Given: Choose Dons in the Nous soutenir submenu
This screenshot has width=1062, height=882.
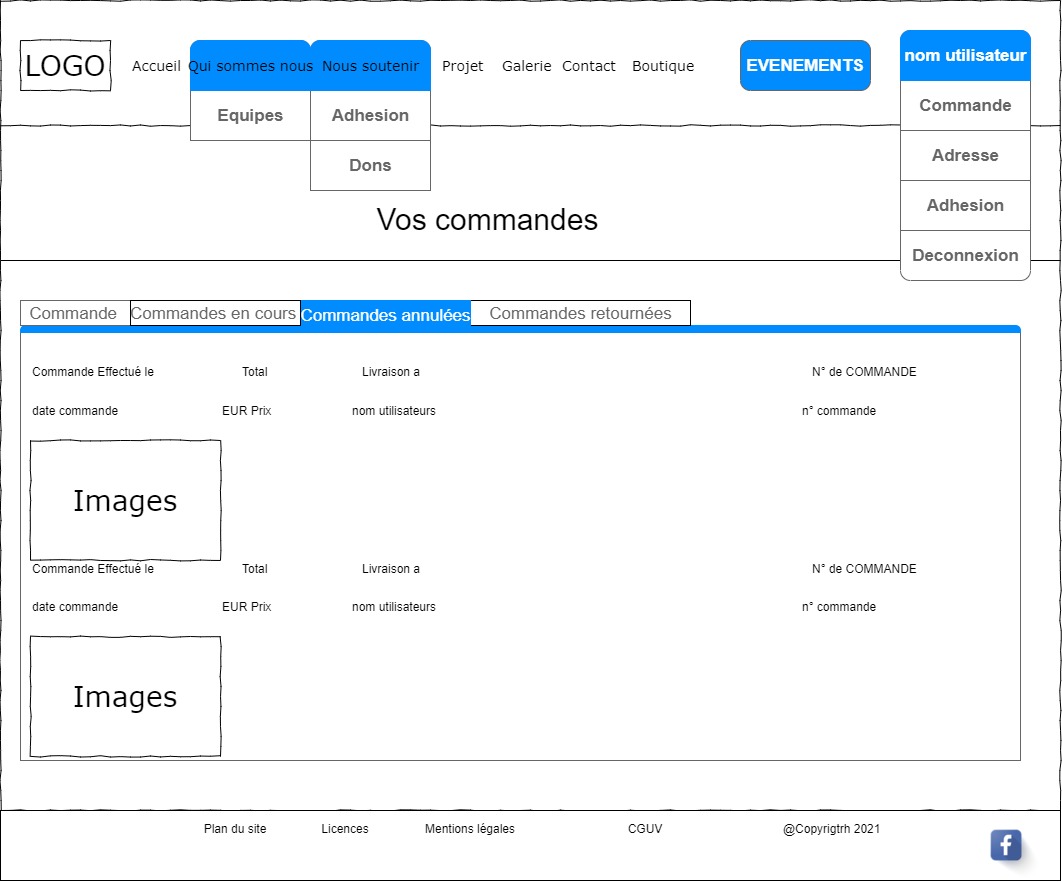Looking at the screenshot, I should 370,166.
